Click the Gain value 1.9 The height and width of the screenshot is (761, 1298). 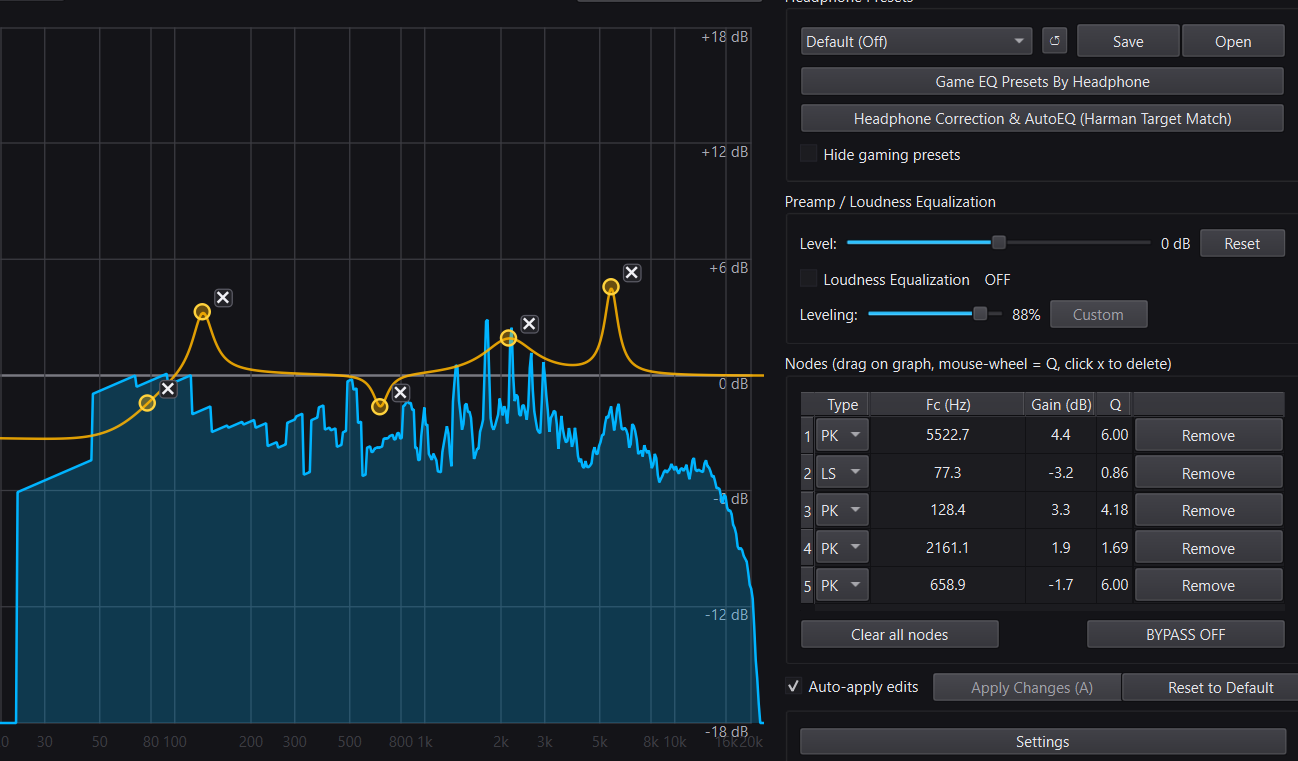click(1061, 548)
